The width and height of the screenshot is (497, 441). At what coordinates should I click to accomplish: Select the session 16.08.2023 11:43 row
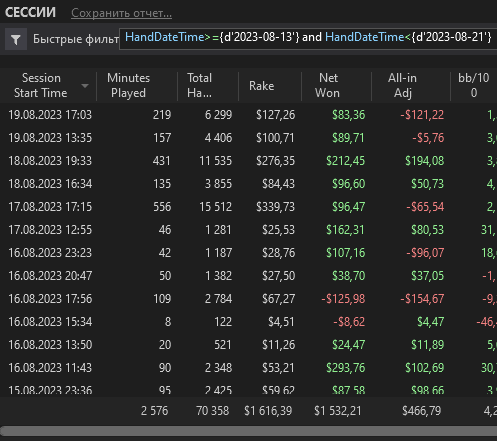pos(248,368)
